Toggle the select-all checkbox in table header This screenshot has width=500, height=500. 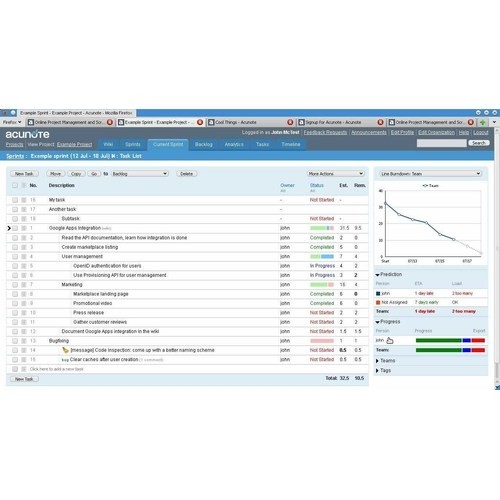tap(15, 185)
